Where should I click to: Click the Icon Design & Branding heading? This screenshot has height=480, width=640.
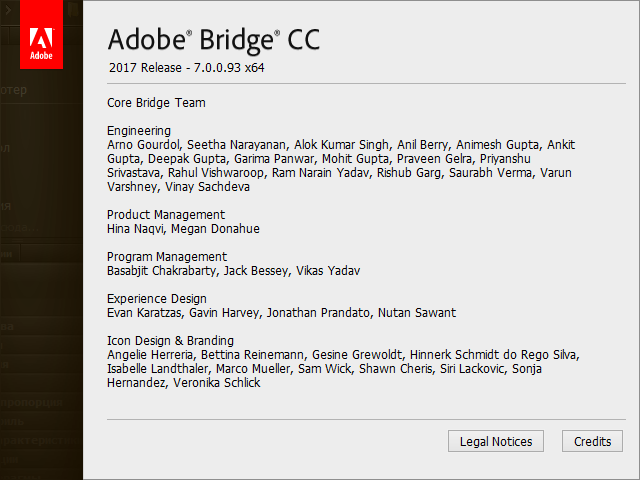pos(170,340)
